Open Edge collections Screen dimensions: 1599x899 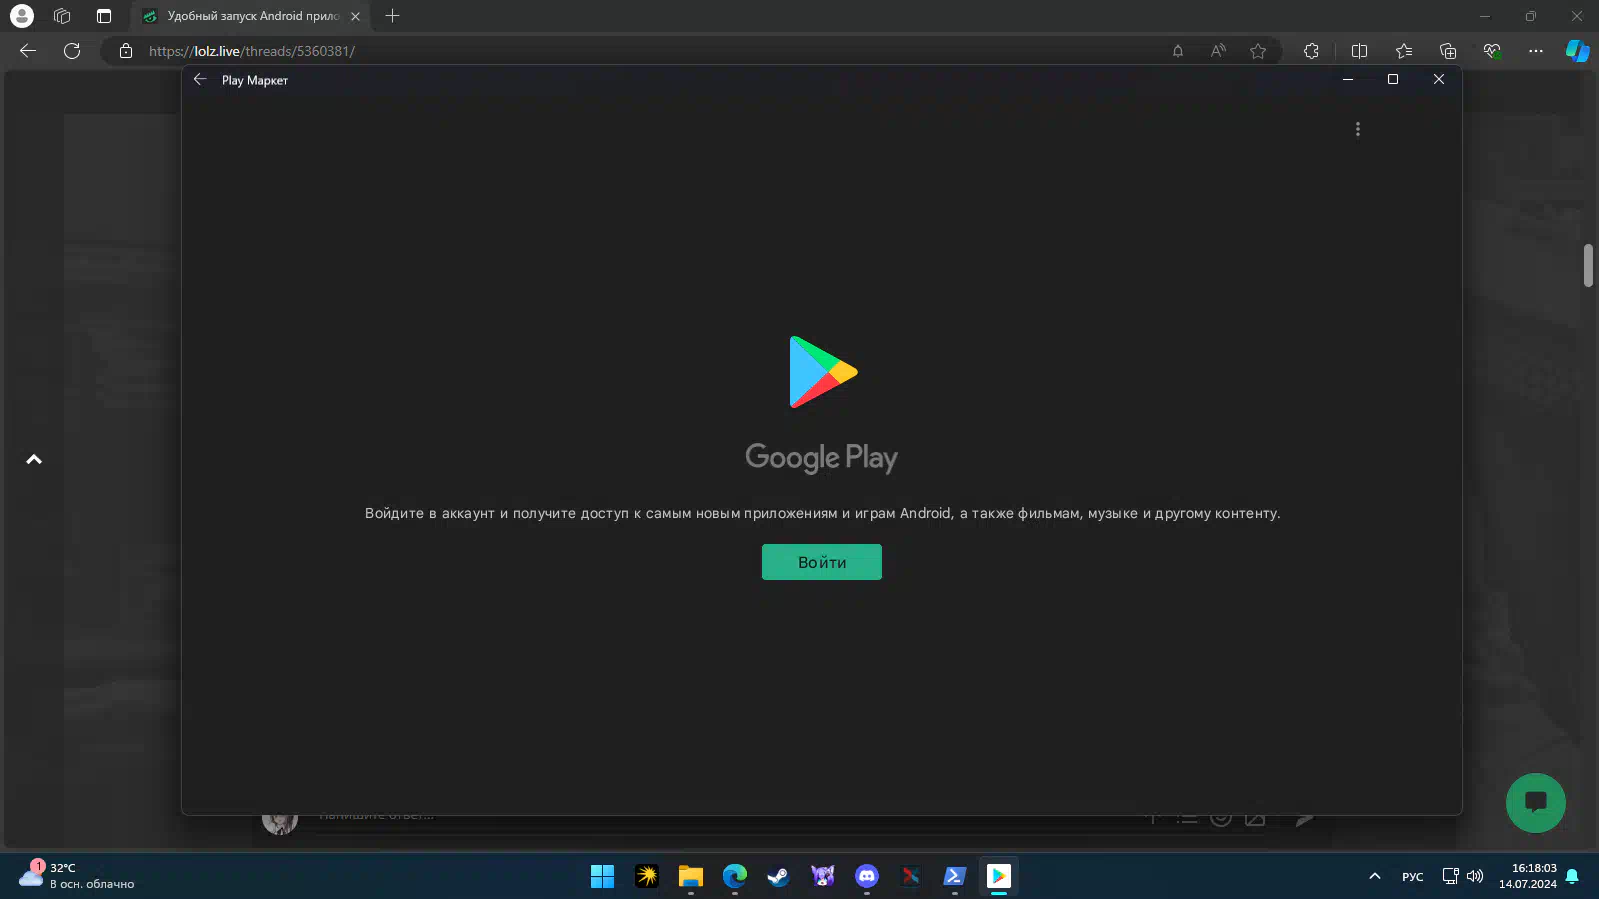coord(1447,51)
